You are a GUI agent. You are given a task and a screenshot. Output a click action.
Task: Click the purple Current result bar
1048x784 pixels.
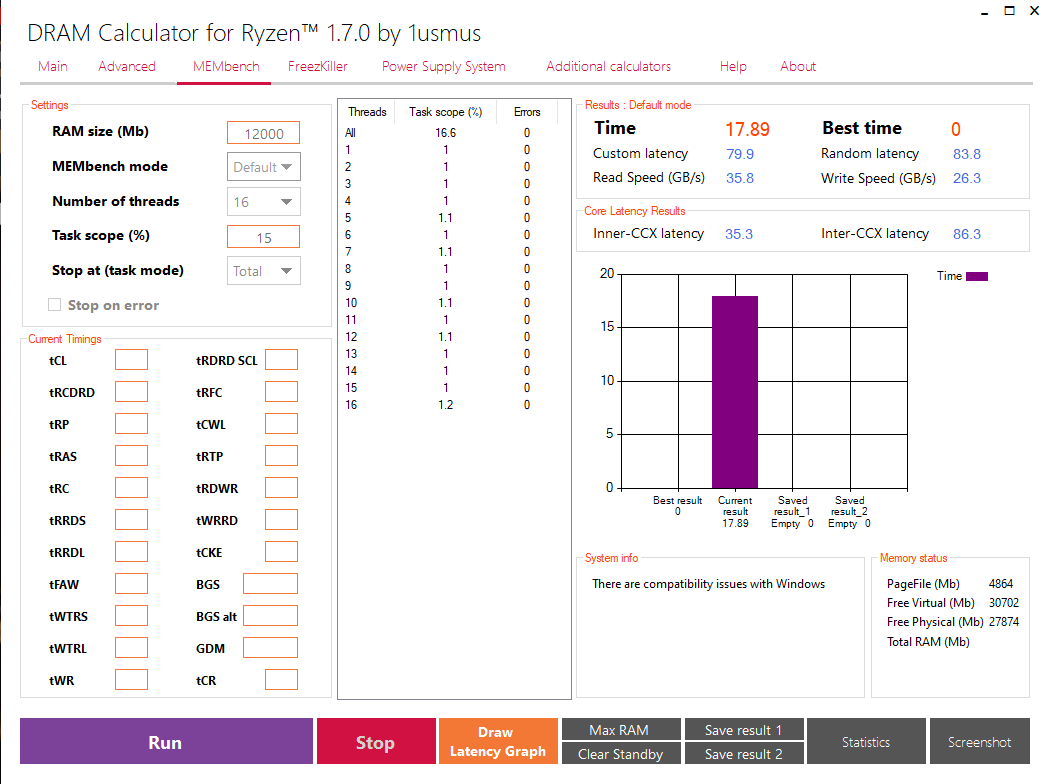tap(735, 392)
